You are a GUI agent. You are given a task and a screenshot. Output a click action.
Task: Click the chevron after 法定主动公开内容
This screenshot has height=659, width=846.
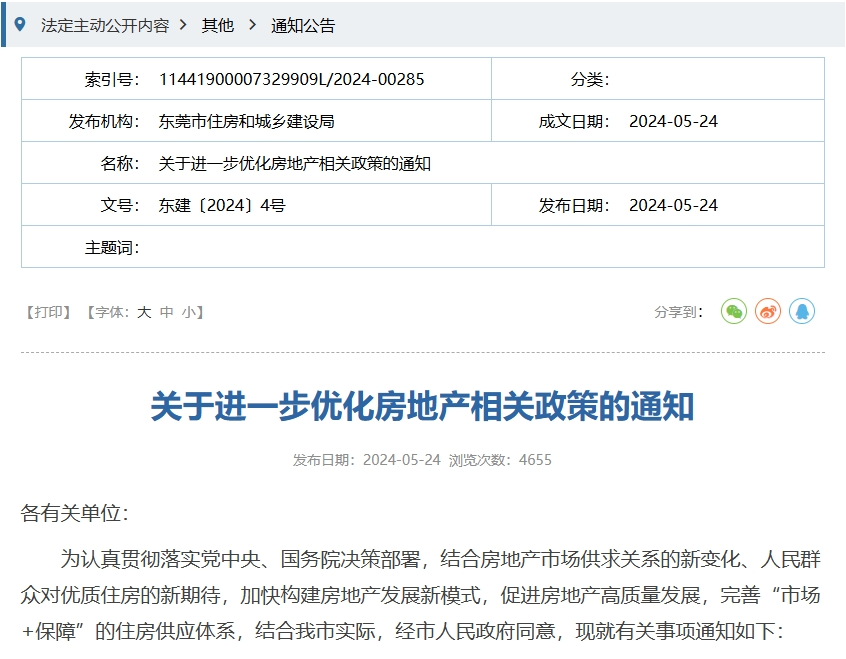[x=184, y=25]
